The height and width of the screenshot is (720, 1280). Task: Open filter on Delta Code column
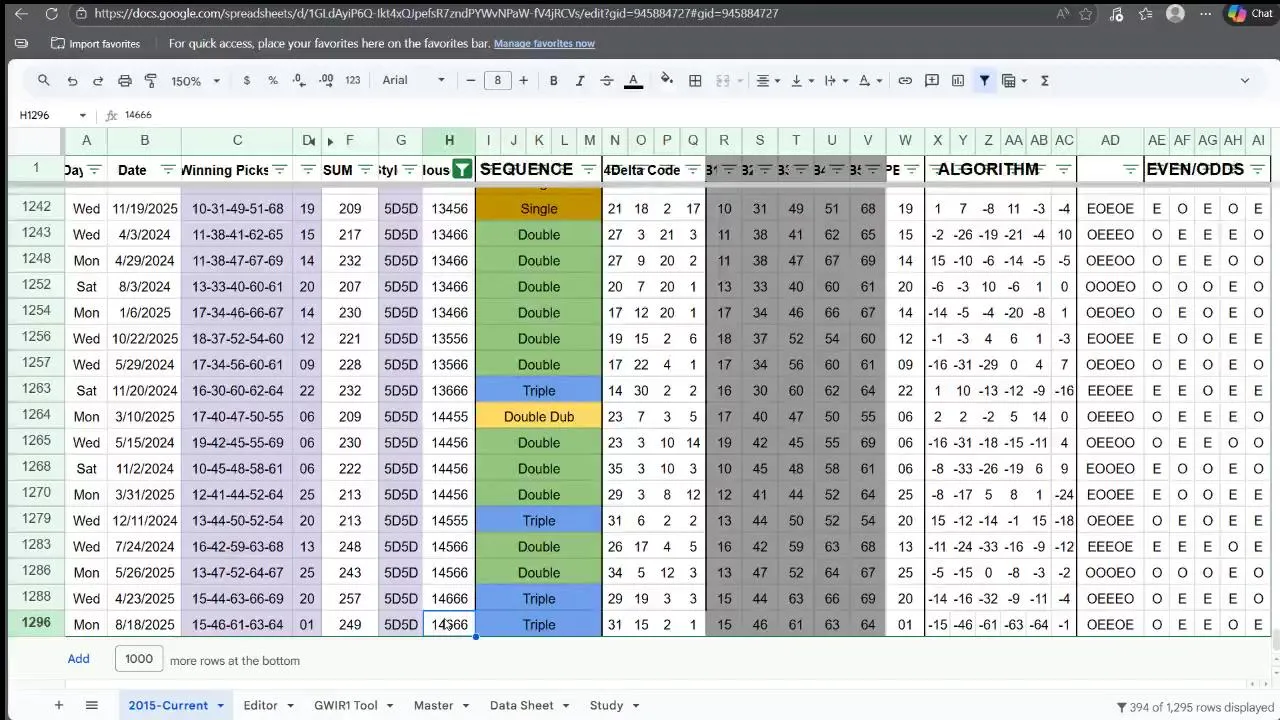tap(692, 170)
